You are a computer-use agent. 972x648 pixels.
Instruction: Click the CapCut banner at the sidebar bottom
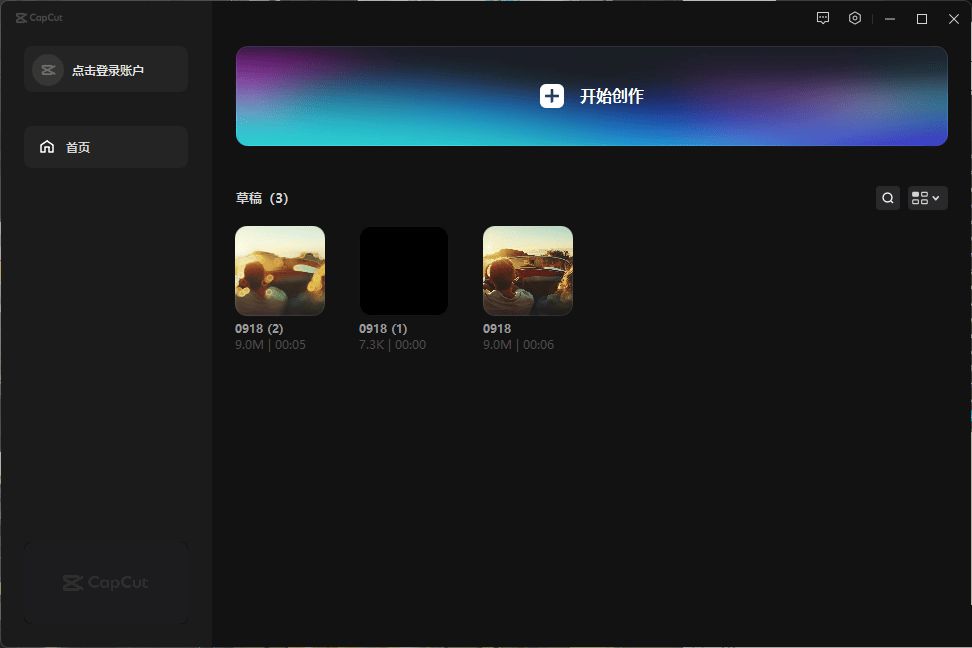tap(106, 582)
